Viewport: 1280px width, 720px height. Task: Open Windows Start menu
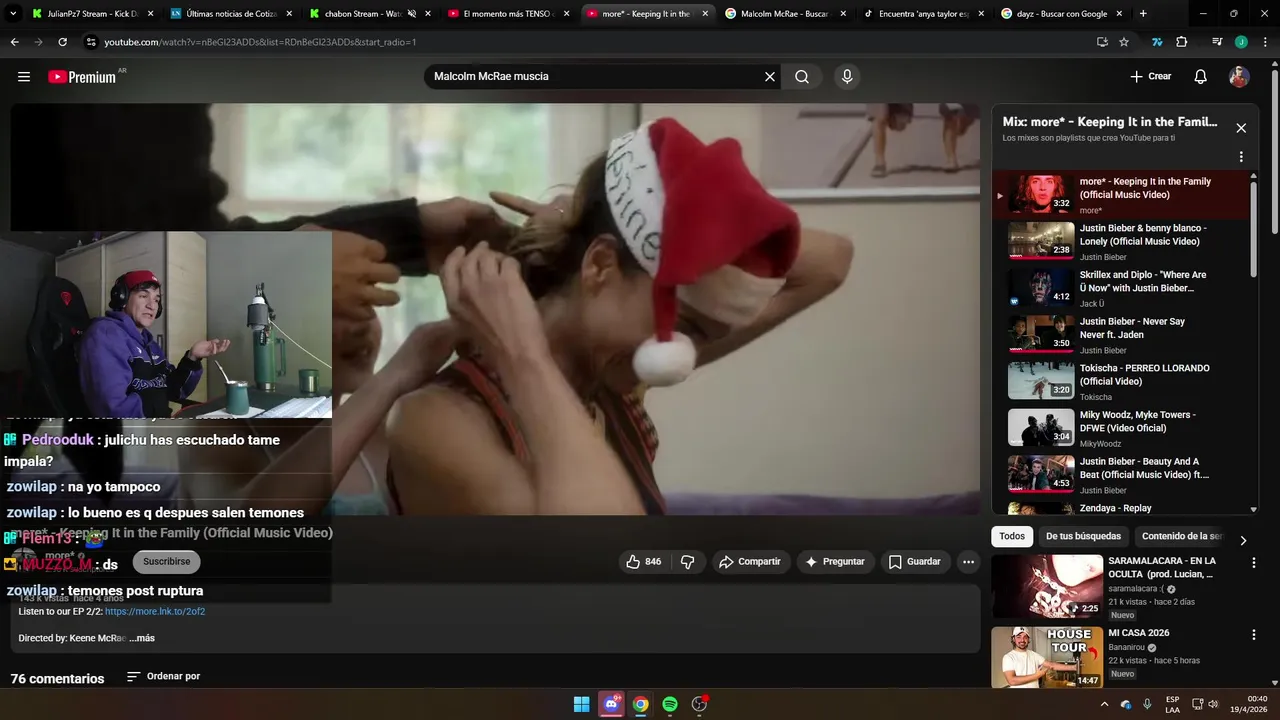point(581,704)
